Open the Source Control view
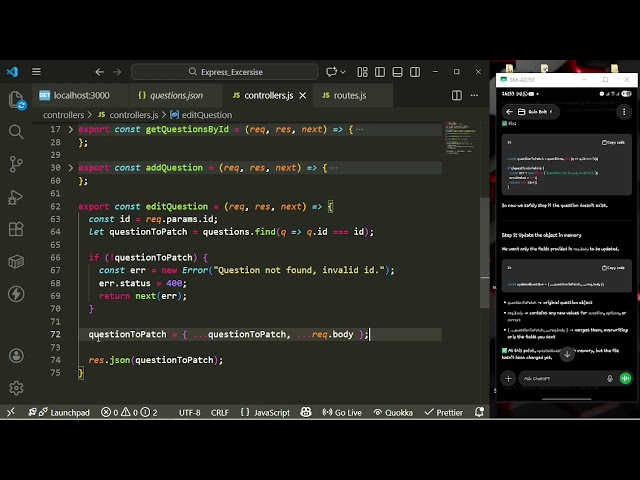Viewport: 640px width, 480px height. click(16, 164)
